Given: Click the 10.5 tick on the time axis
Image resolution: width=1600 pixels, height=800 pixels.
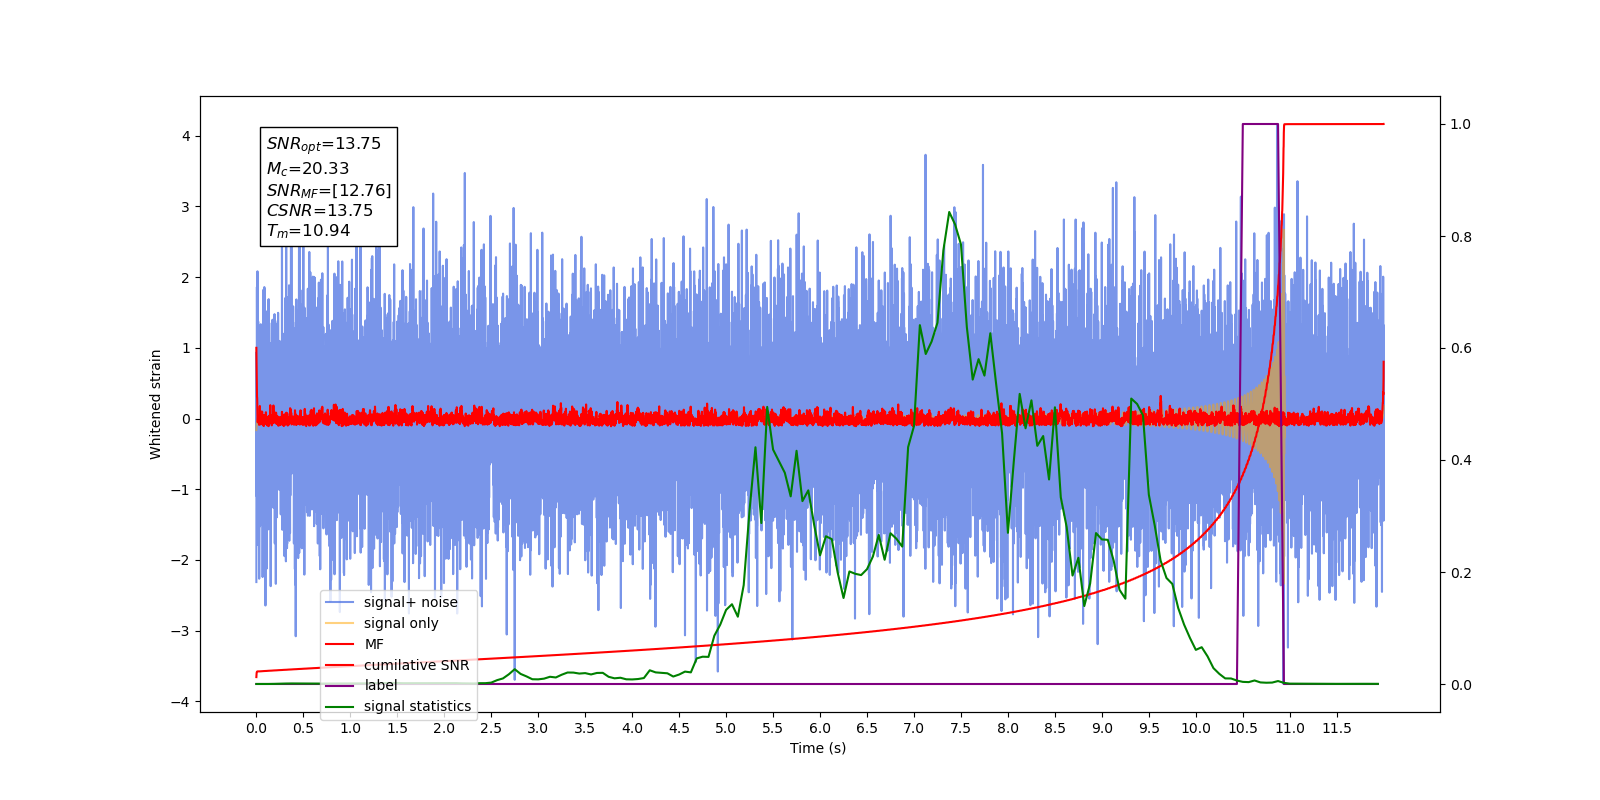Looking at the screenshot, I should 1243,728.
